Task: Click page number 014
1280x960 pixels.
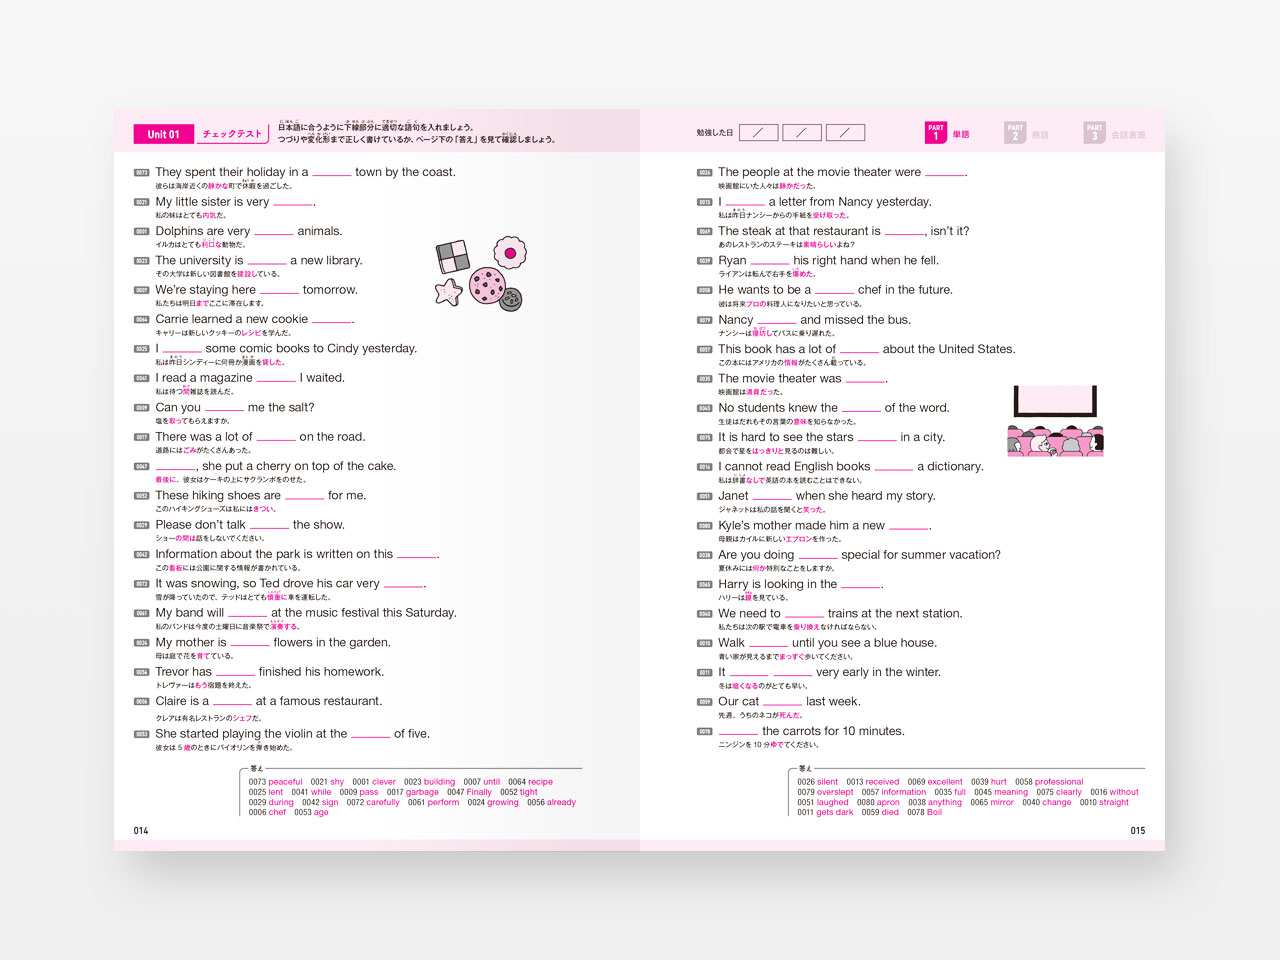Action: pyautogui.click(x=141, y=830)
